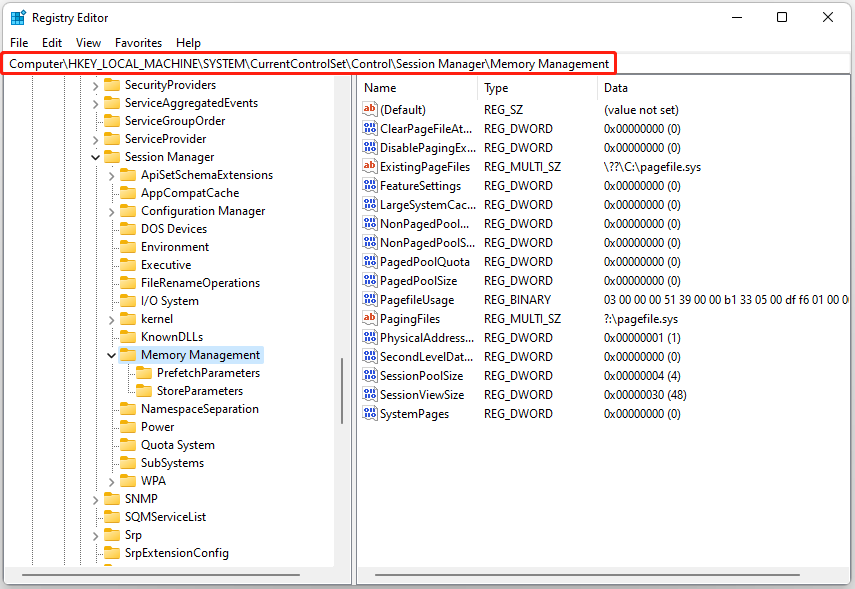Expand the SecurityProviders key
This screenshot has width=855, height=589.
[x=95, y=86]
